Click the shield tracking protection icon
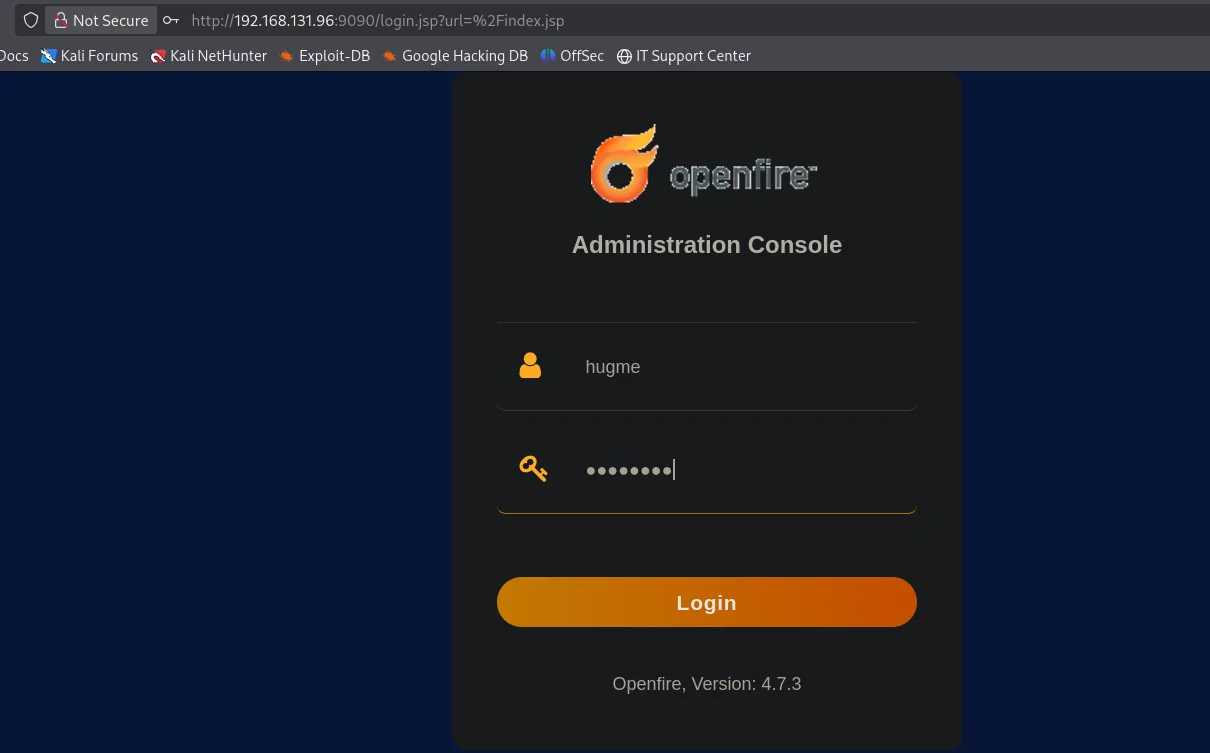Viewport: 1210px width, 753px height. 31,20
